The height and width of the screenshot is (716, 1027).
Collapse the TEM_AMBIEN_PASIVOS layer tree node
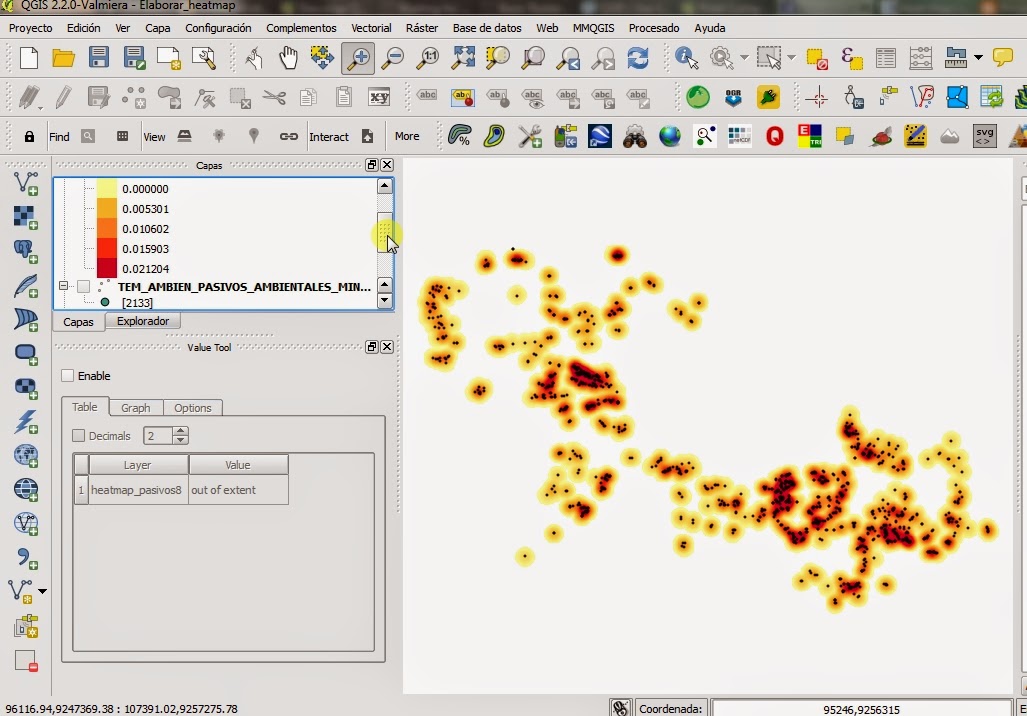click(64, 286)
